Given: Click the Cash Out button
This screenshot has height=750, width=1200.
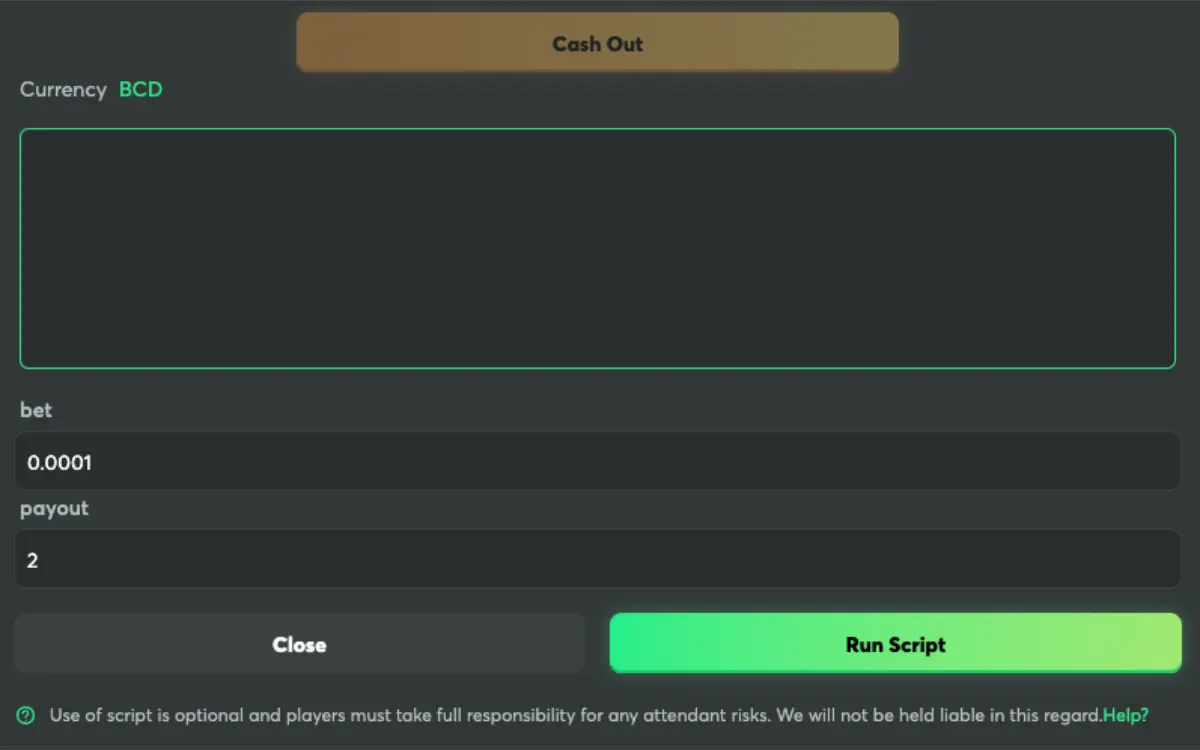Looking at the screenshot, I should (x=597, y=43).
